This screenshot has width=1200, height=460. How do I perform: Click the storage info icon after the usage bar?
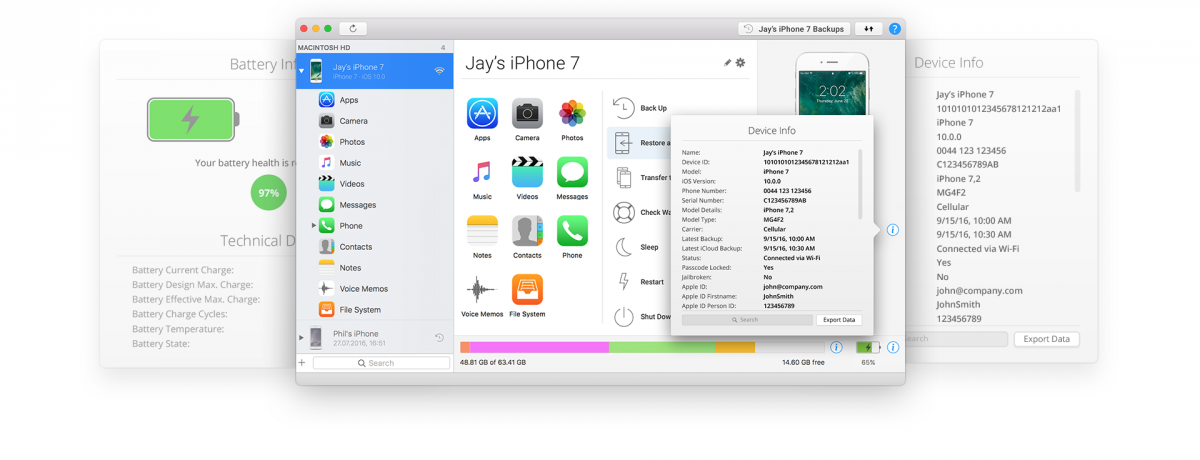(x=836, y=347)
